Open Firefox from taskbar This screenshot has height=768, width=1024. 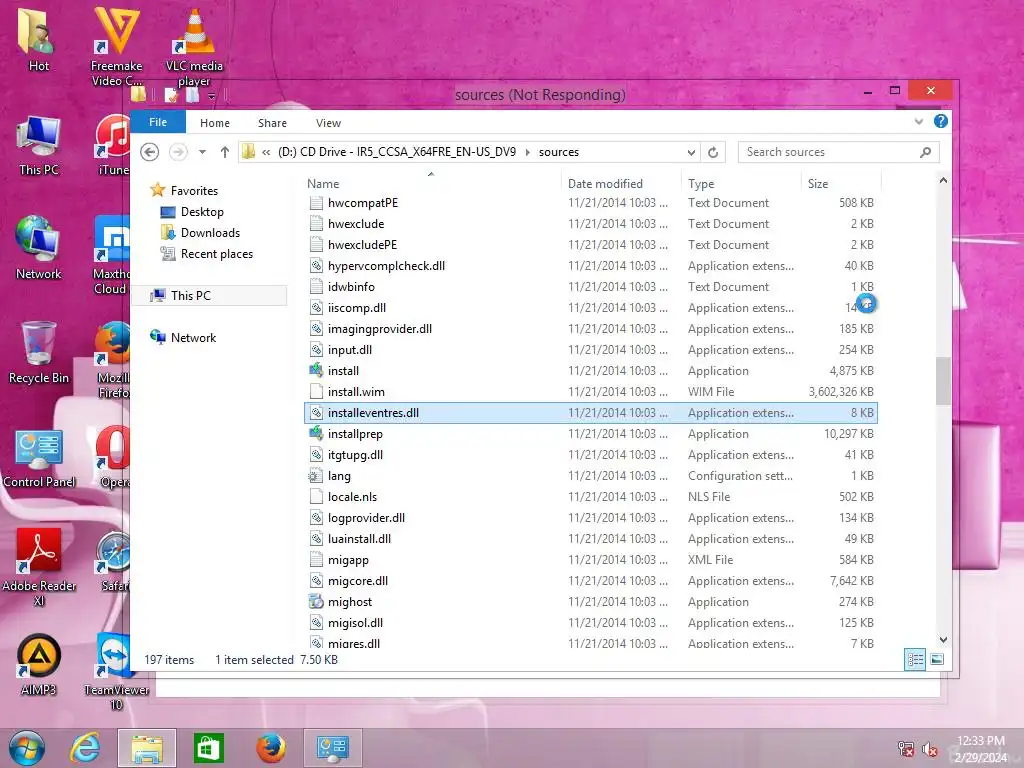[270, 748]
